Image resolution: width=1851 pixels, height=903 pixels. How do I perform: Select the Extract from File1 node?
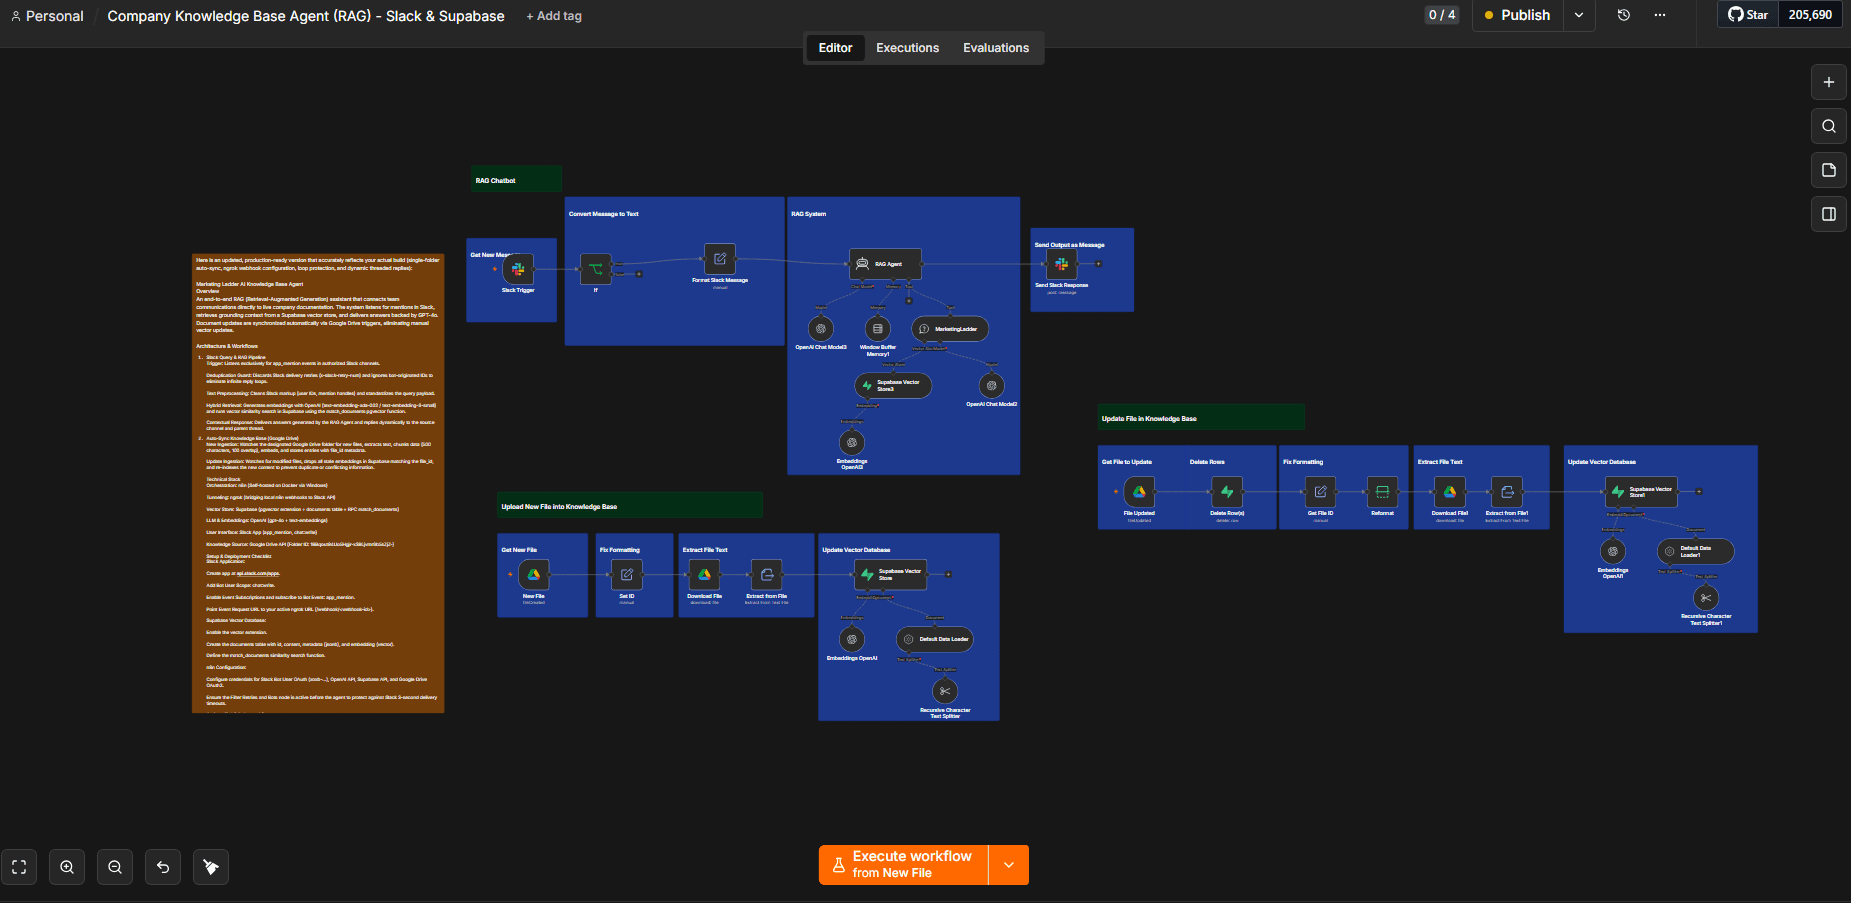(1507, 491)
